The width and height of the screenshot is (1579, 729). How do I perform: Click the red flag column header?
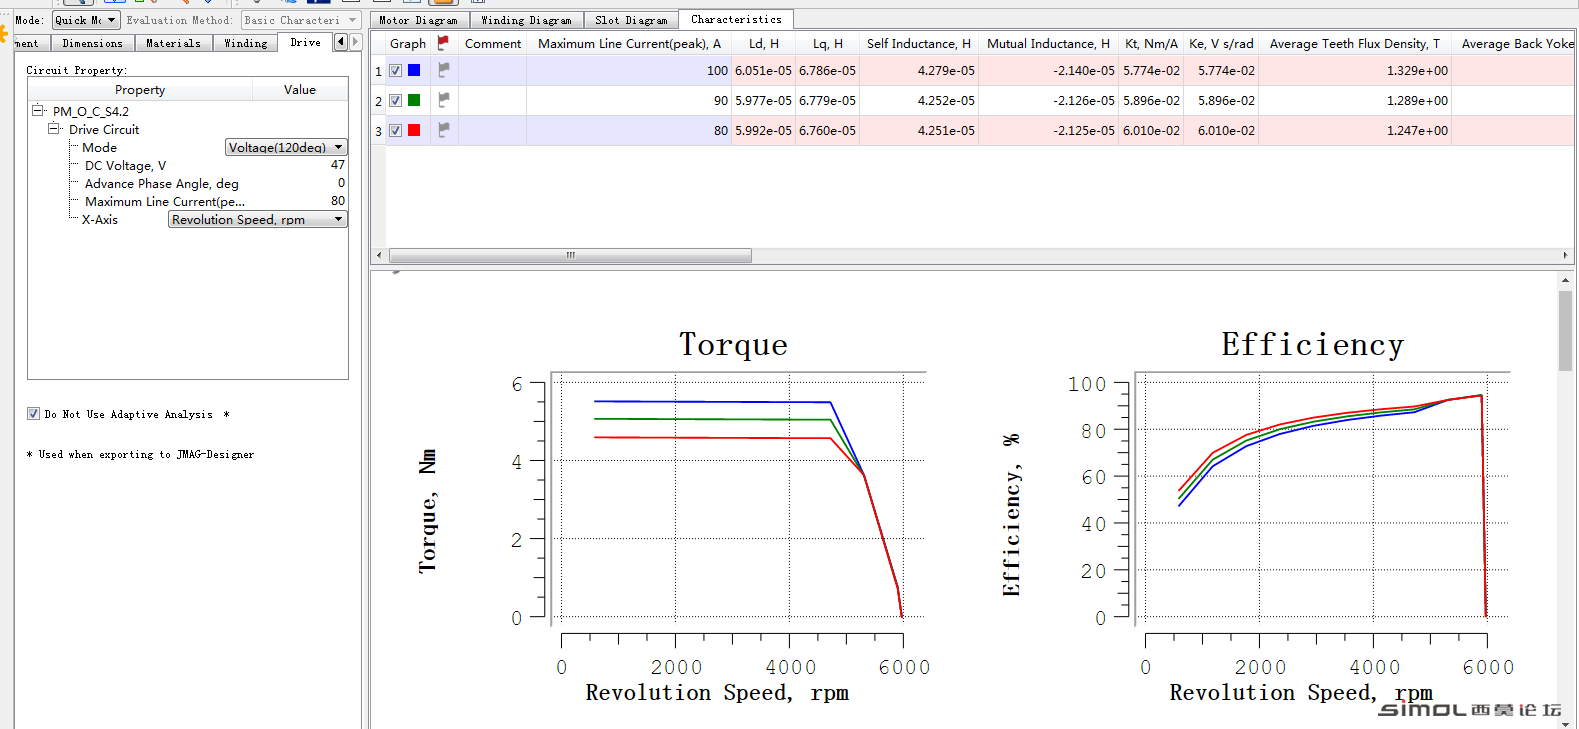[x=444, y=43]
